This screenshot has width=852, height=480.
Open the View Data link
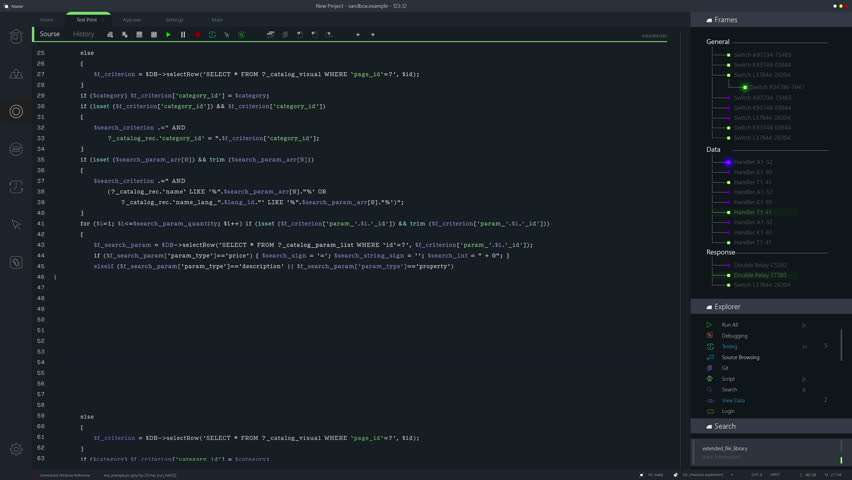733,401
